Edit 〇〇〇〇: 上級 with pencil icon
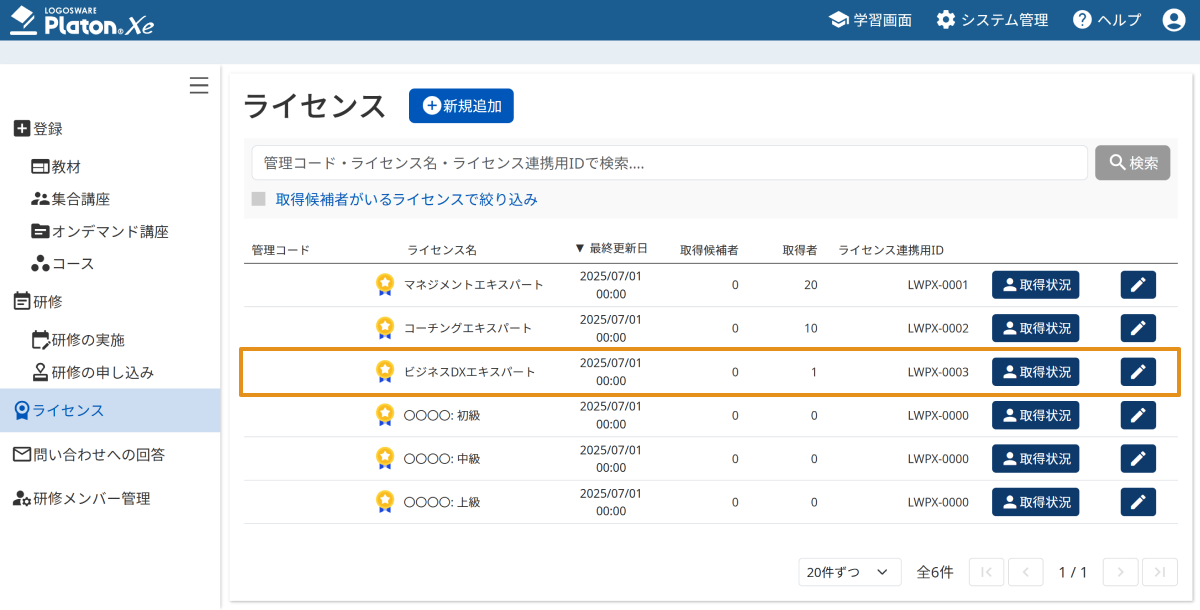1200x610 pixels. pyautogui.click(x=1138, y=502)
